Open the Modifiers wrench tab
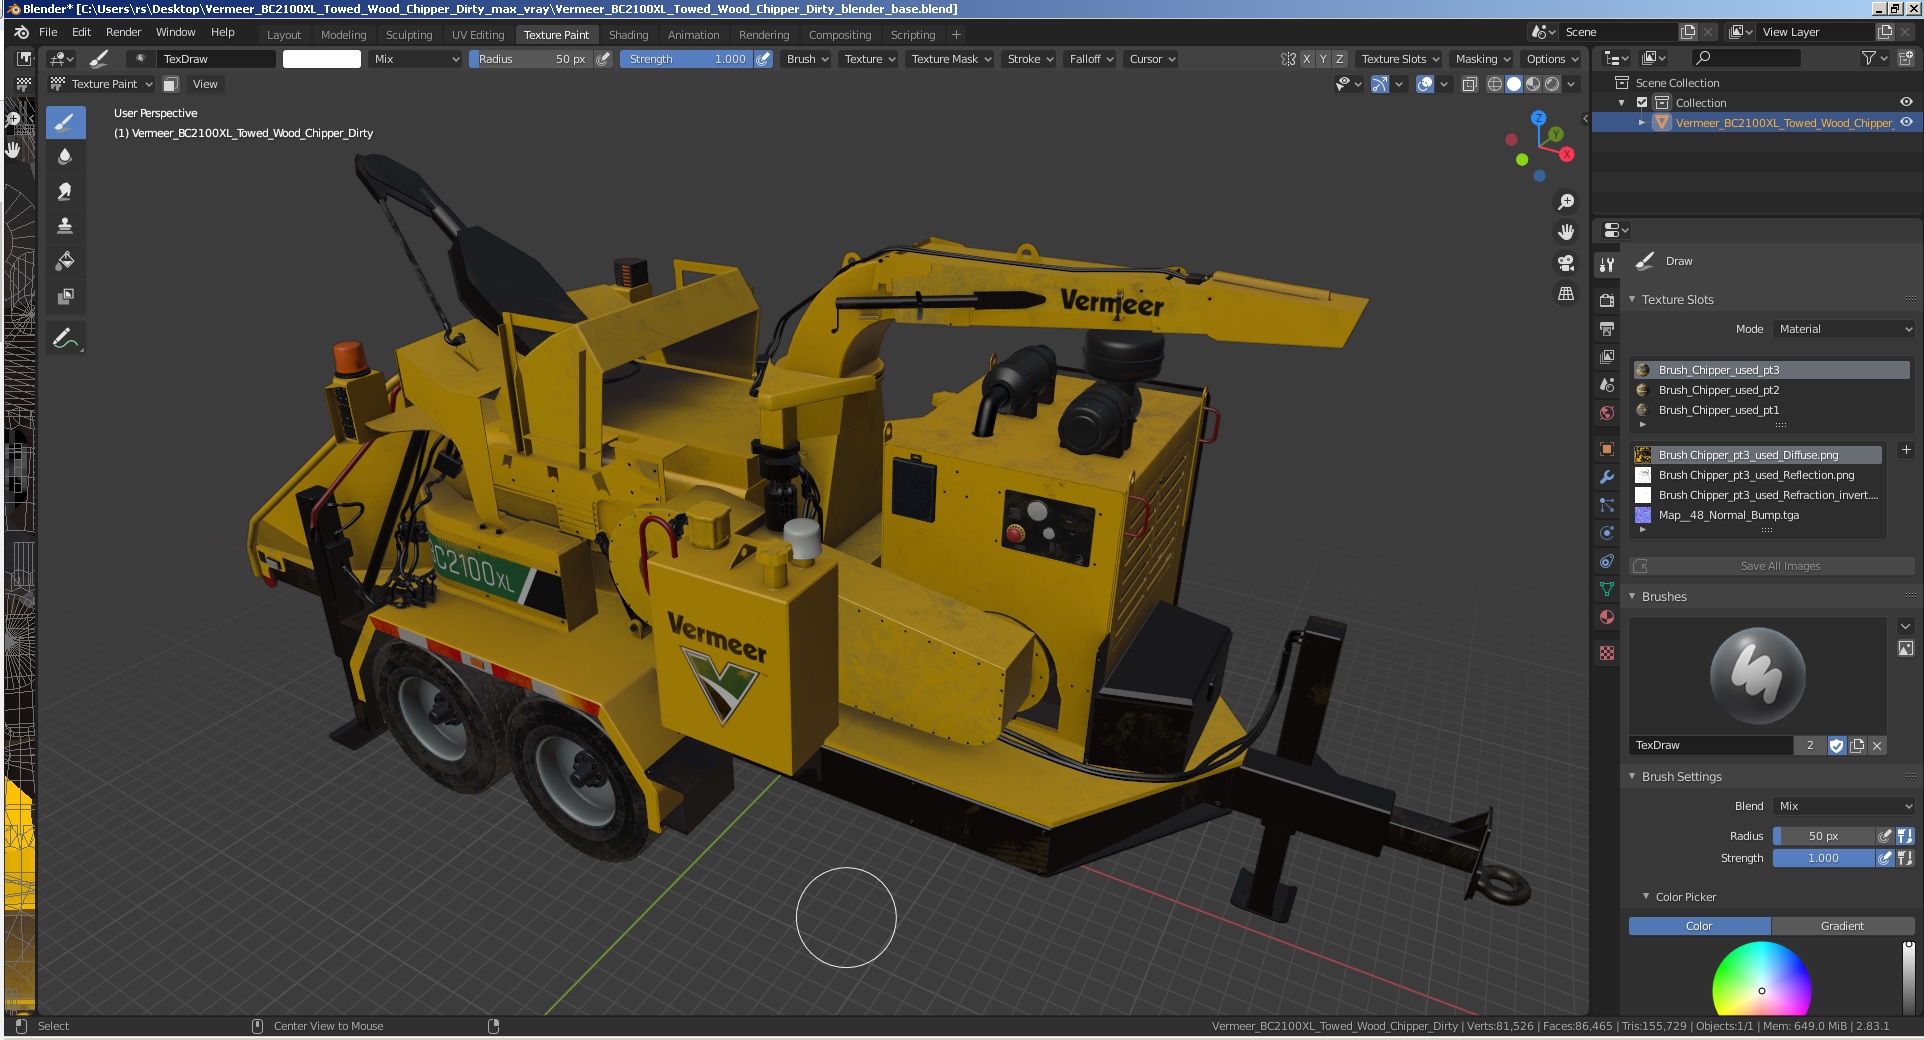1924x1040 pixels. [1607, 477]
